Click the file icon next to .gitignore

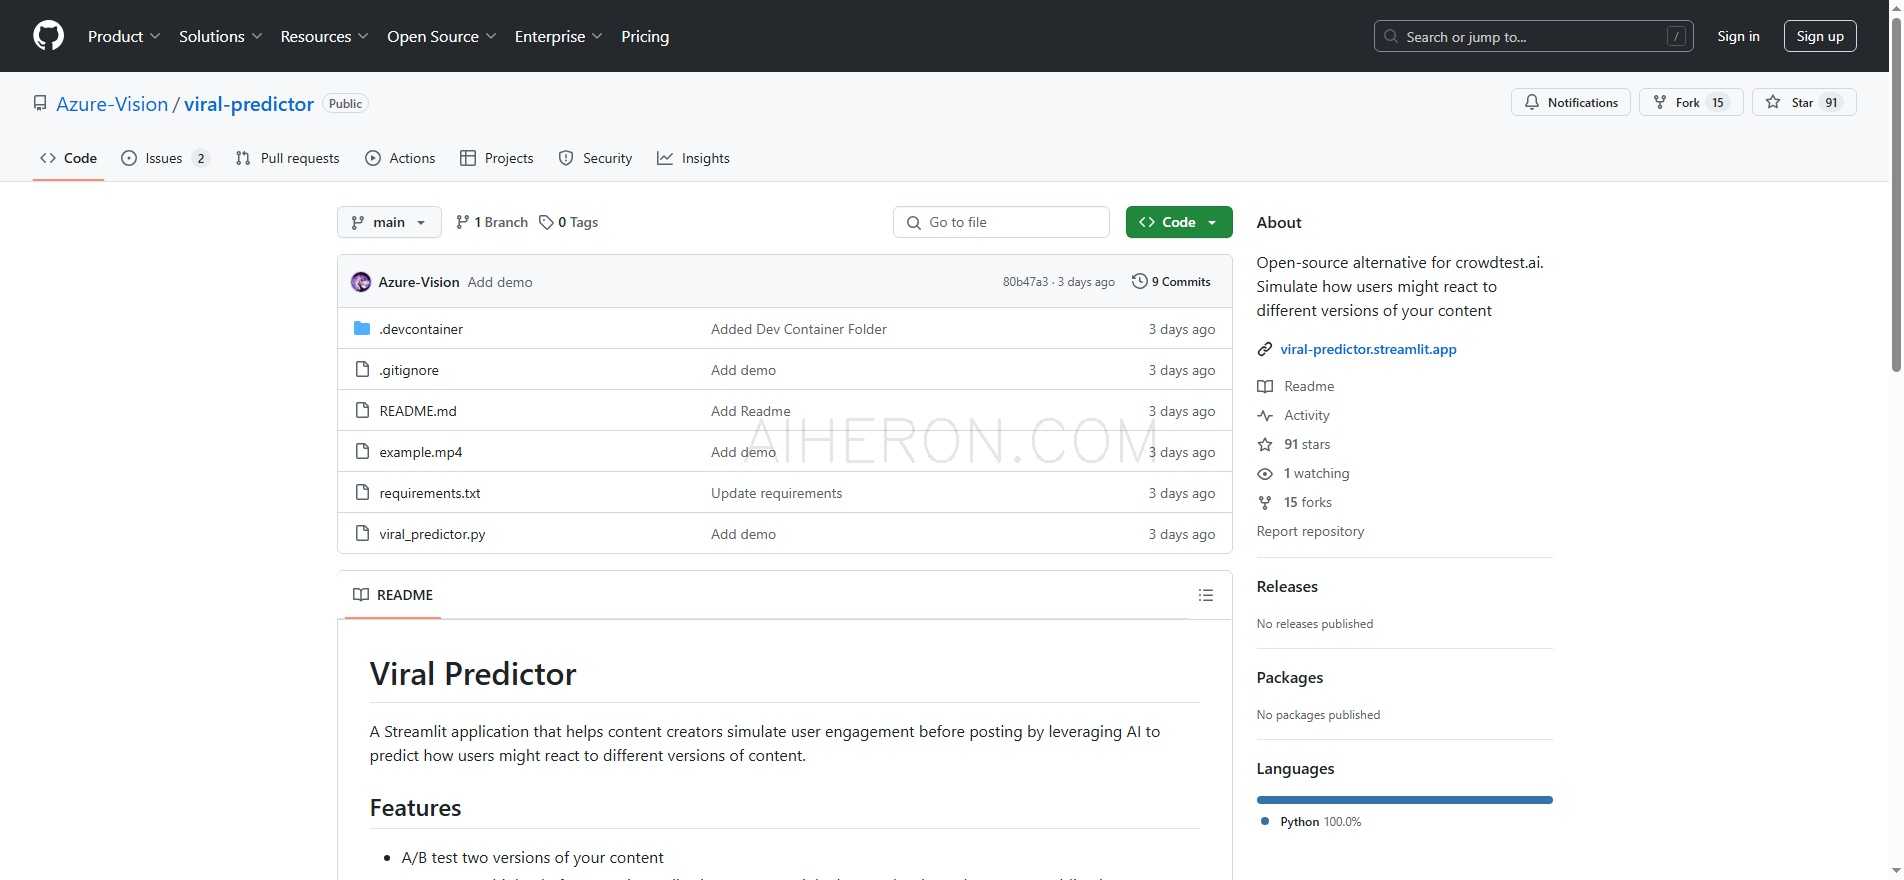[362, 369]
